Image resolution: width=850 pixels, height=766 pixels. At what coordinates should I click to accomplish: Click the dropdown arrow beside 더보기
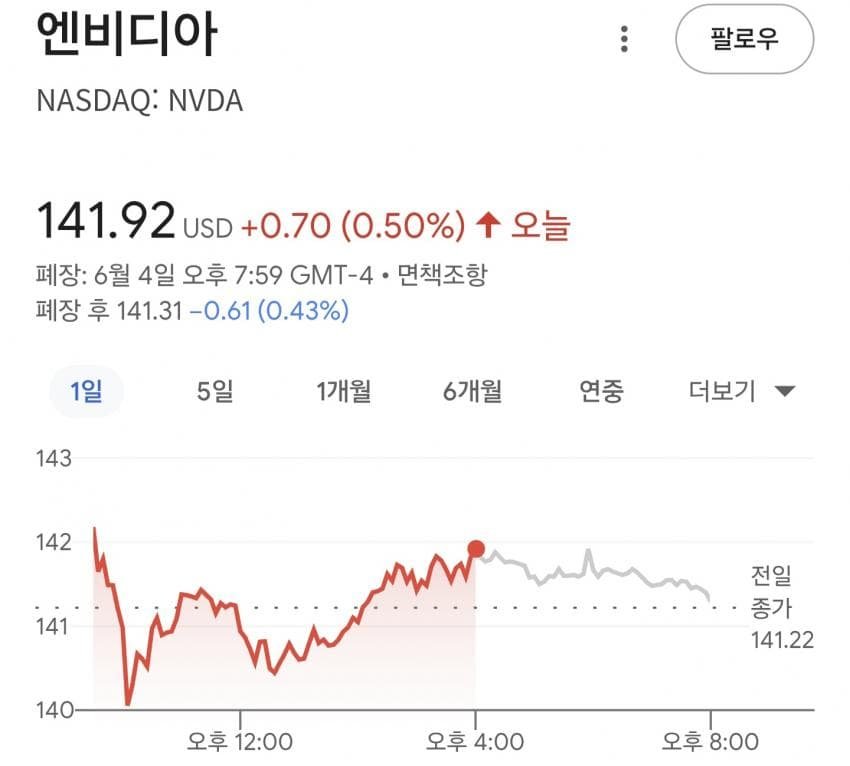click(x=785, y=391)
